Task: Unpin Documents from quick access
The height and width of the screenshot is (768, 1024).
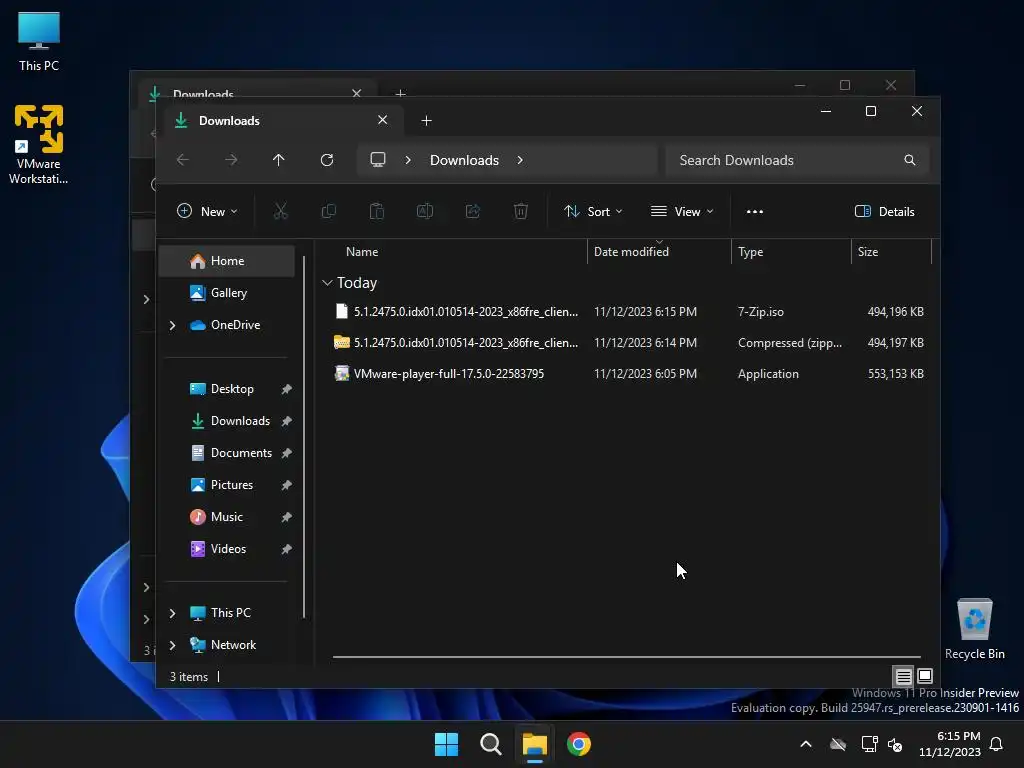Action: click(x=286, y=453)
